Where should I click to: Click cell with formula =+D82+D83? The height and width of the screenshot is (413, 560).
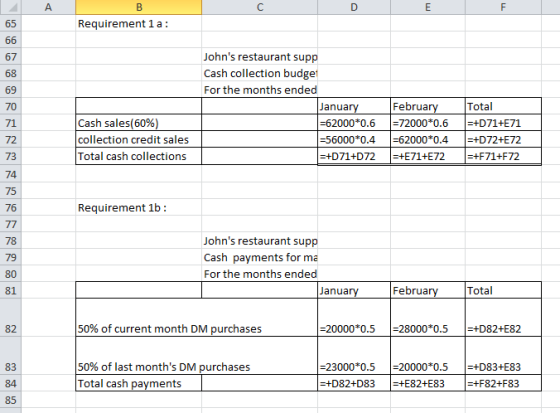point(354,383)
